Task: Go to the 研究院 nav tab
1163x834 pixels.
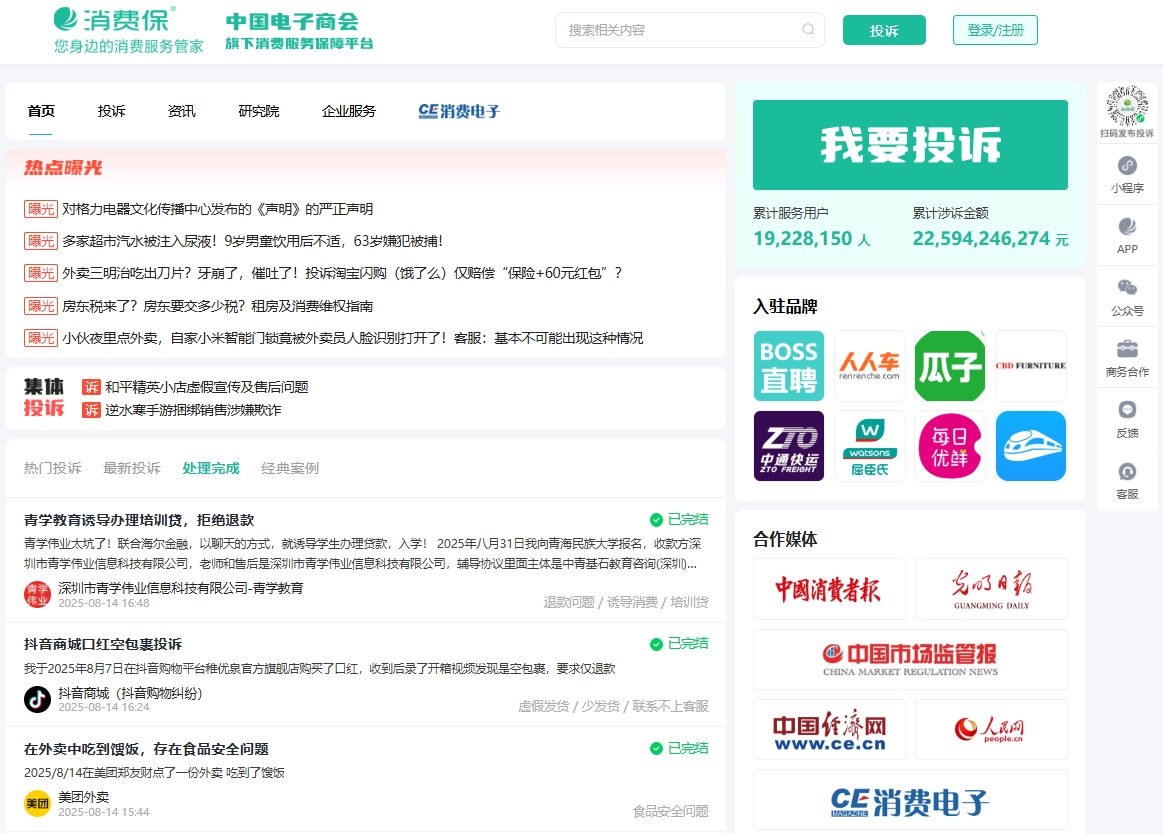Action: point(259,111)
